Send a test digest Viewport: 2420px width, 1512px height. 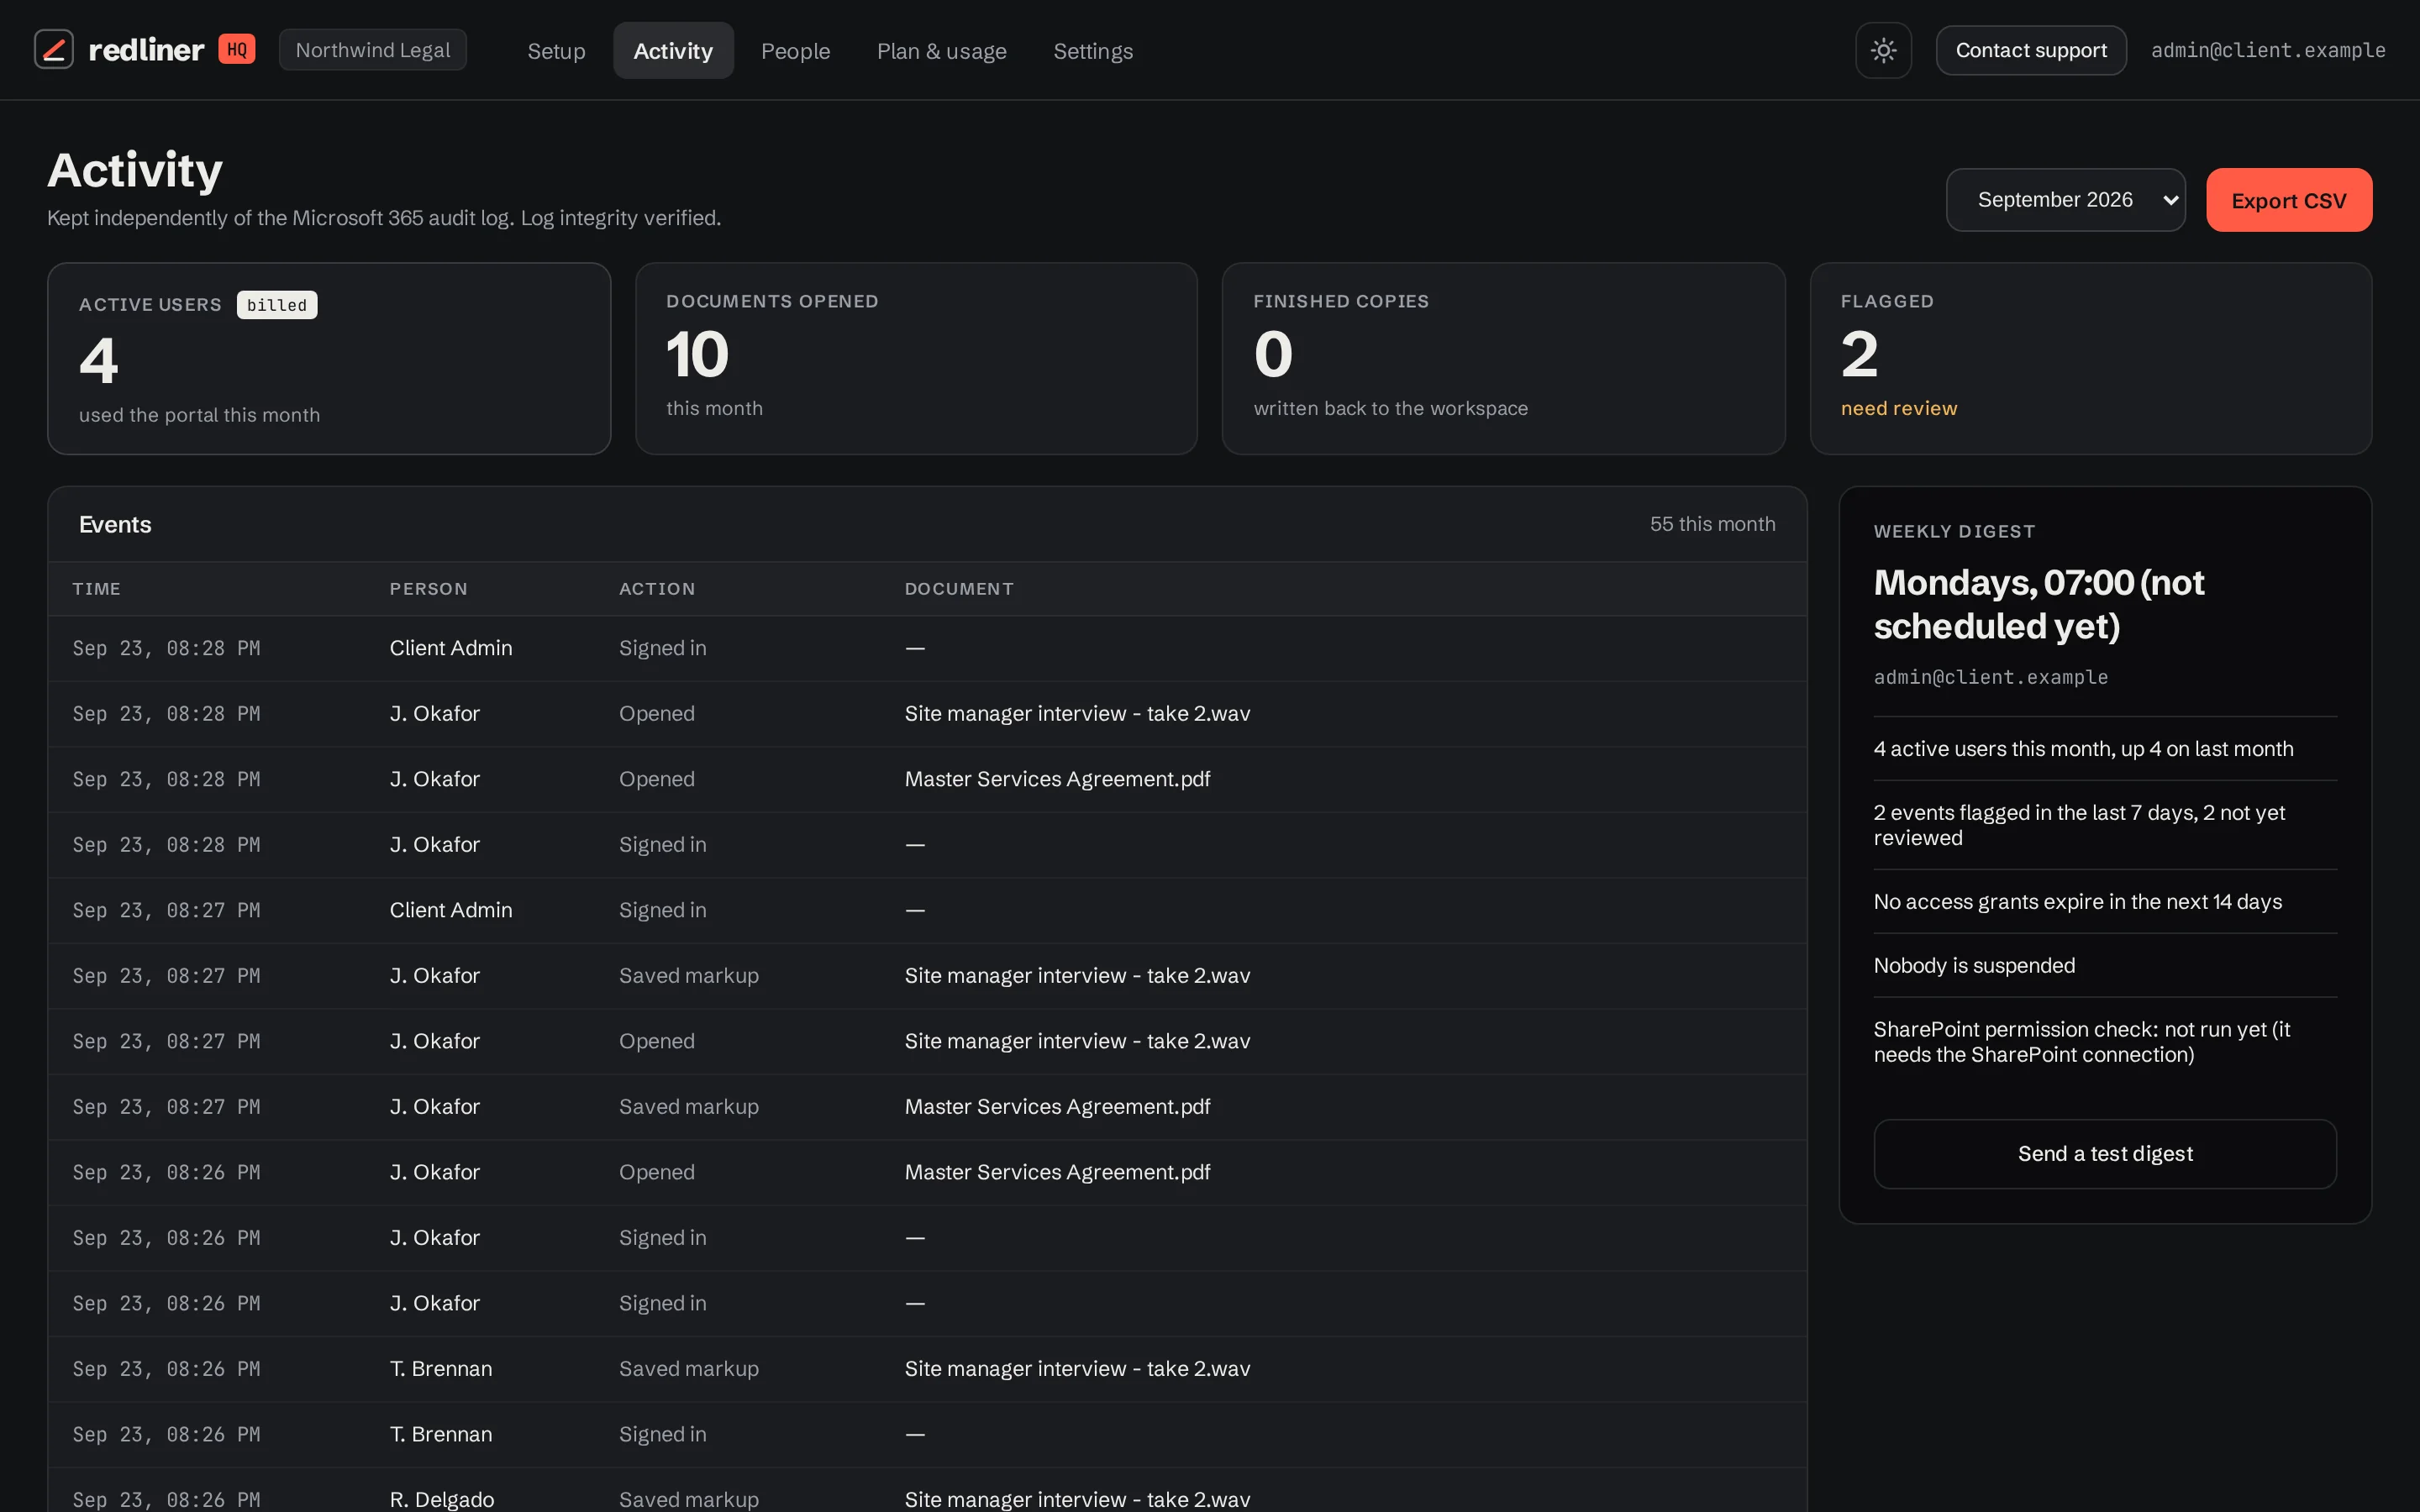tap(2104, 1154)
